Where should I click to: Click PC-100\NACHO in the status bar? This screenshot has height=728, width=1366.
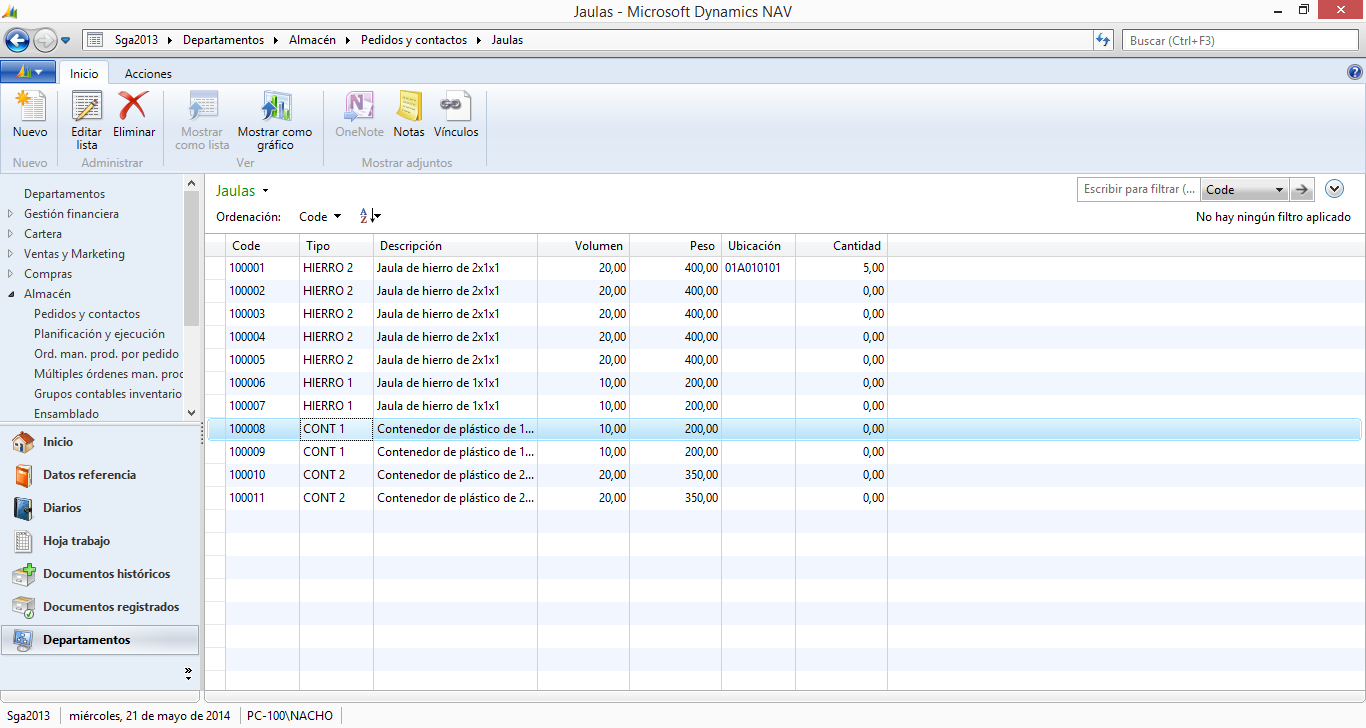[290, 716]
